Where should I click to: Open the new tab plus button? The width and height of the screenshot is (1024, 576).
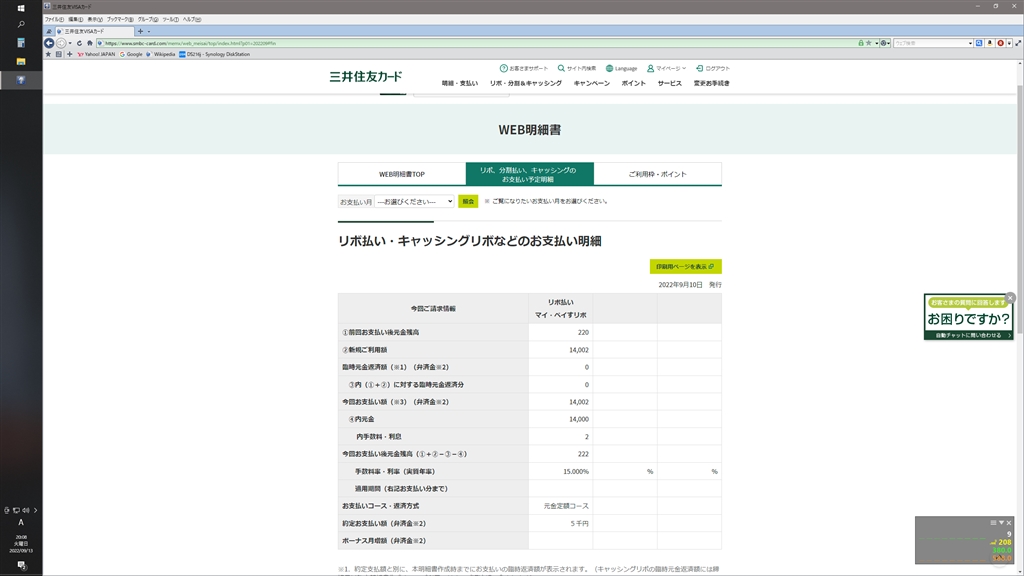140,31
